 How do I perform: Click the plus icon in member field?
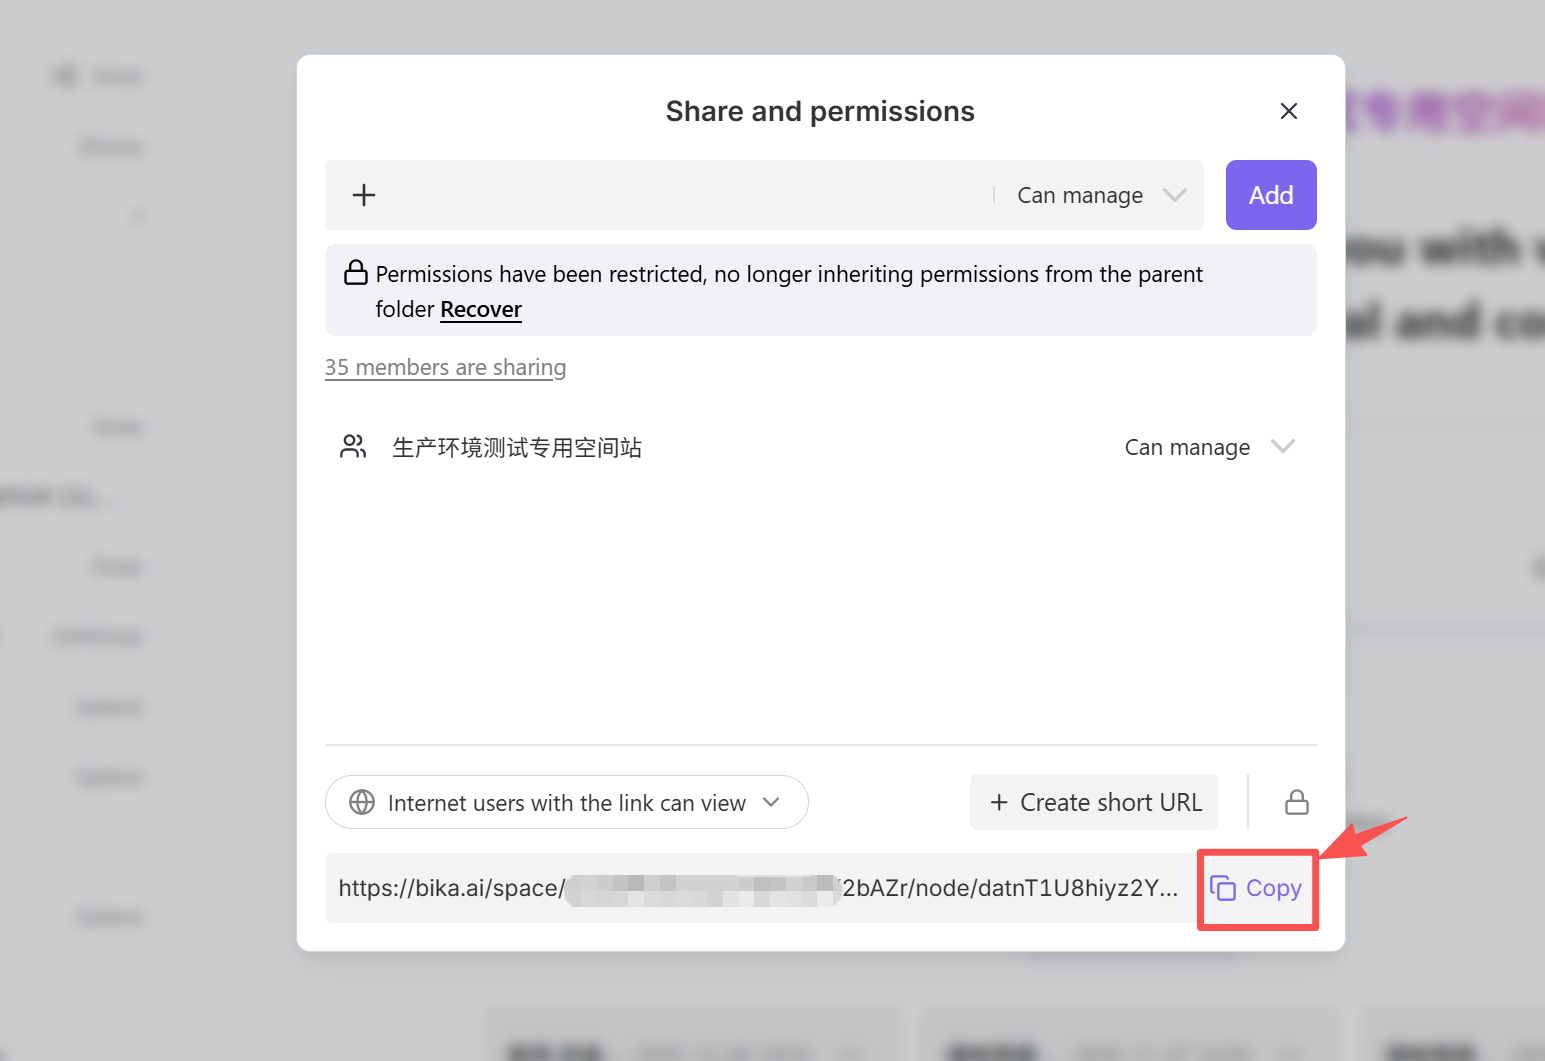(x=364, y=195)
